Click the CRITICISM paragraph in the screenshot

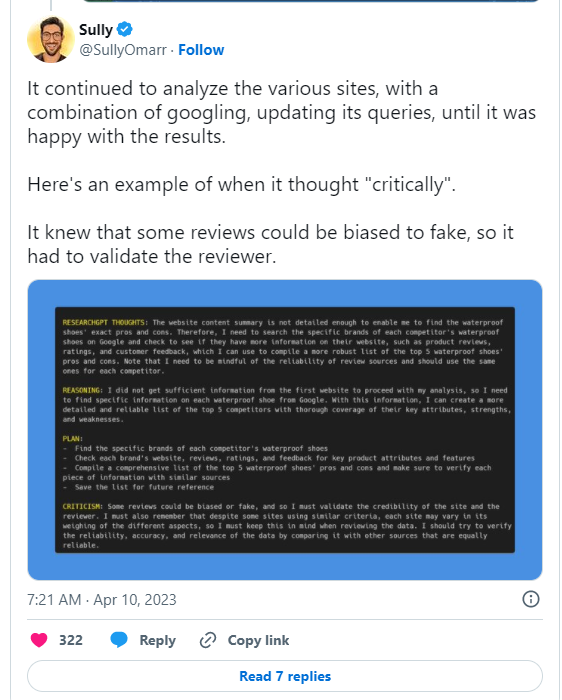(x=287, y=526)
